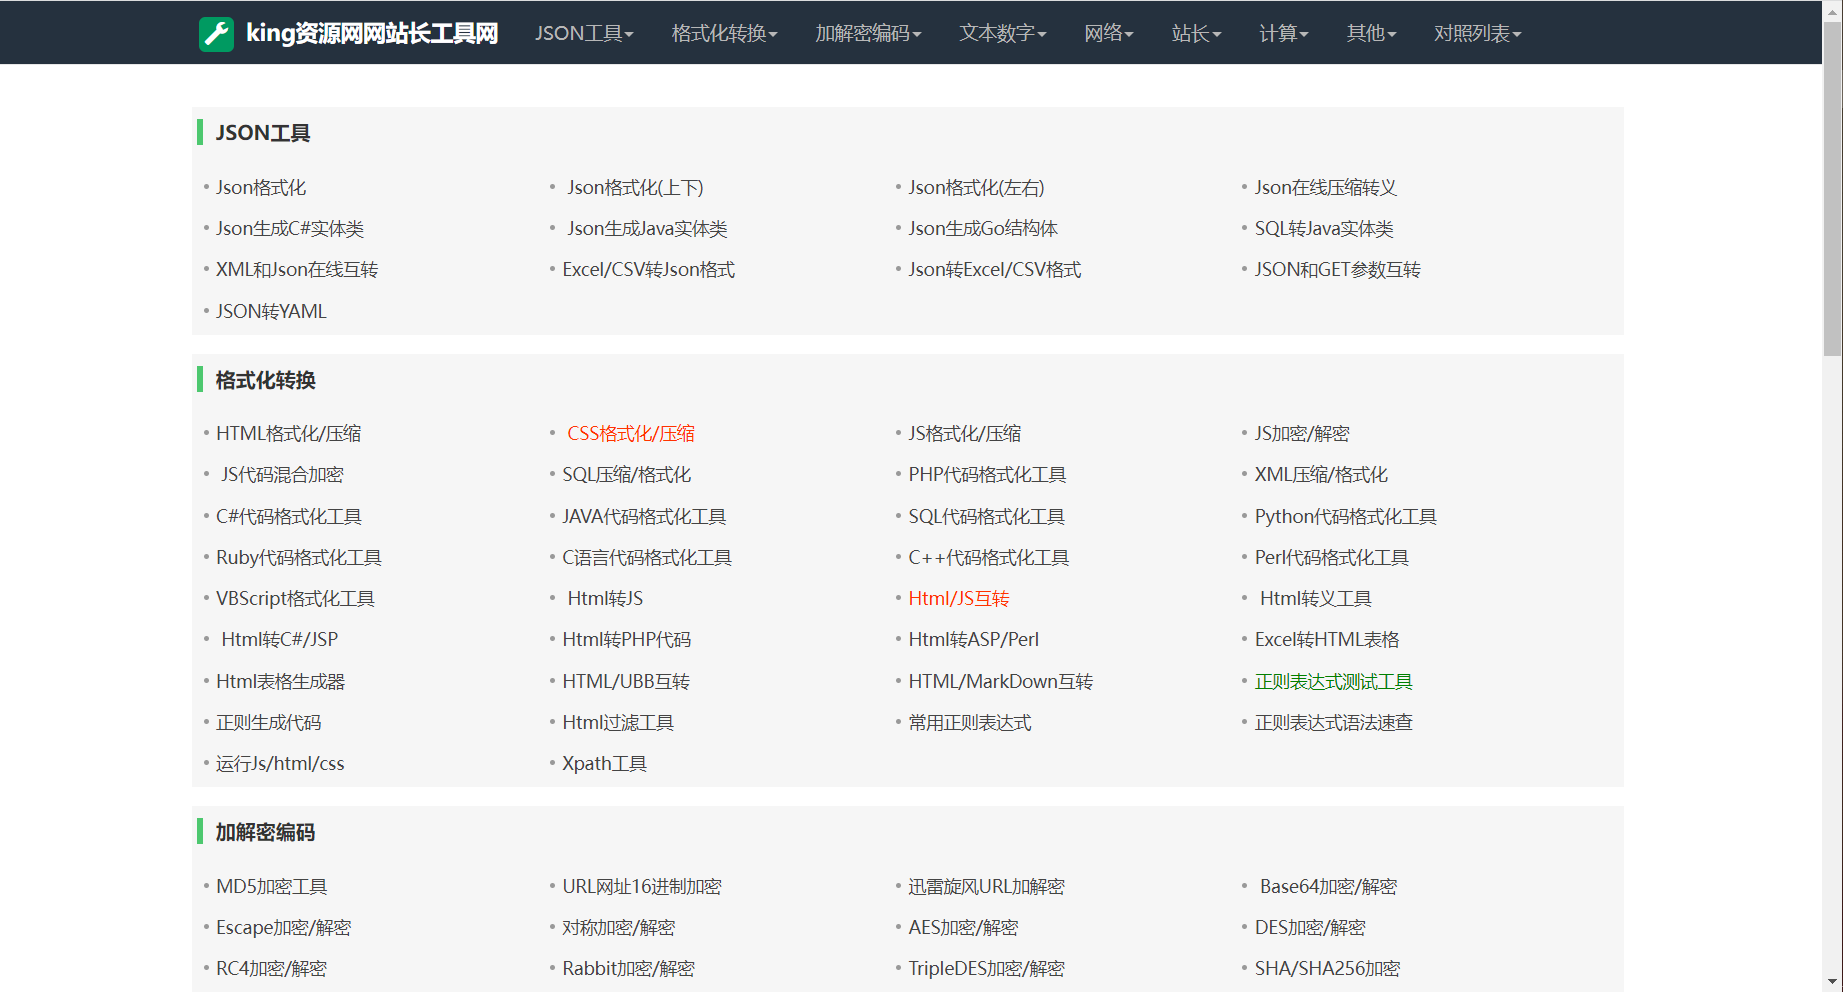Image resolution: width=1843 pixels, height=992 pixels.
Task: Open the 加解密编码 navigation dropdown
Action: (868, 33)
